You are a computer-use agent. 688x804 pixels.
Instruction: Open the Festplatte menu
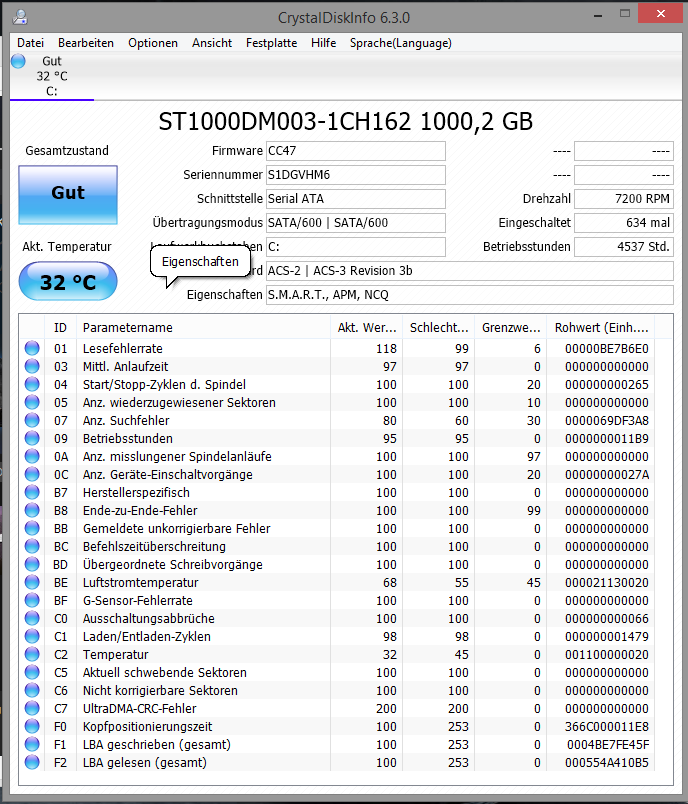pyautogui.click(x=271, y=43)
